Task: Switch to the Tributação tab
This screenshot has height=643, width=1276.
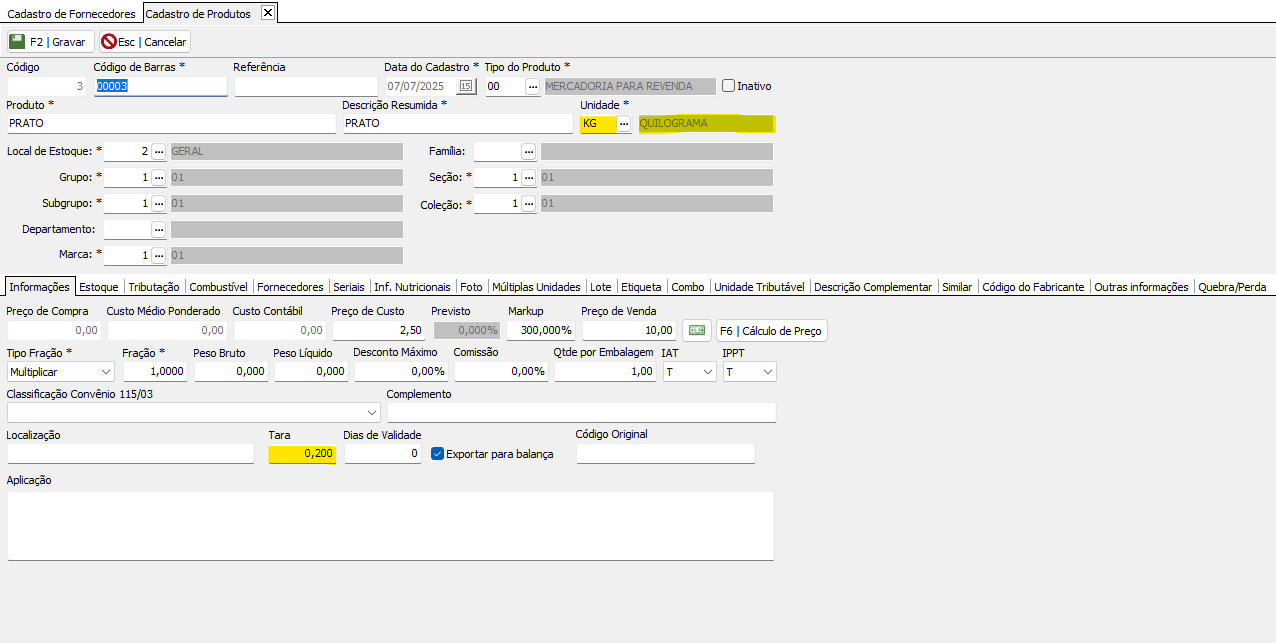Action: point(154,286)
